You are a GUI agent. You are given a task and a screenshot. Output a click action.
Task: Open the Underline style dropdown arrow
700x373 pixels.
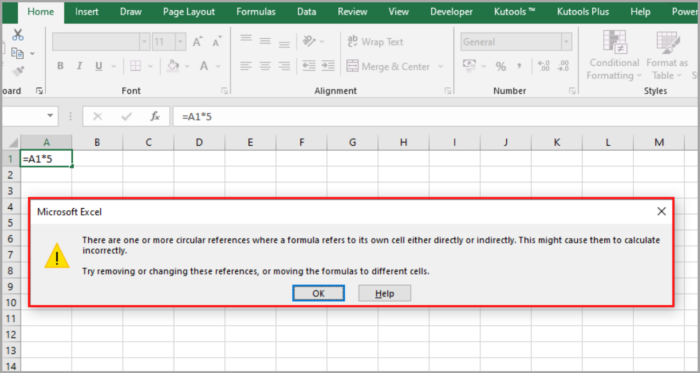tap(113, 66)
